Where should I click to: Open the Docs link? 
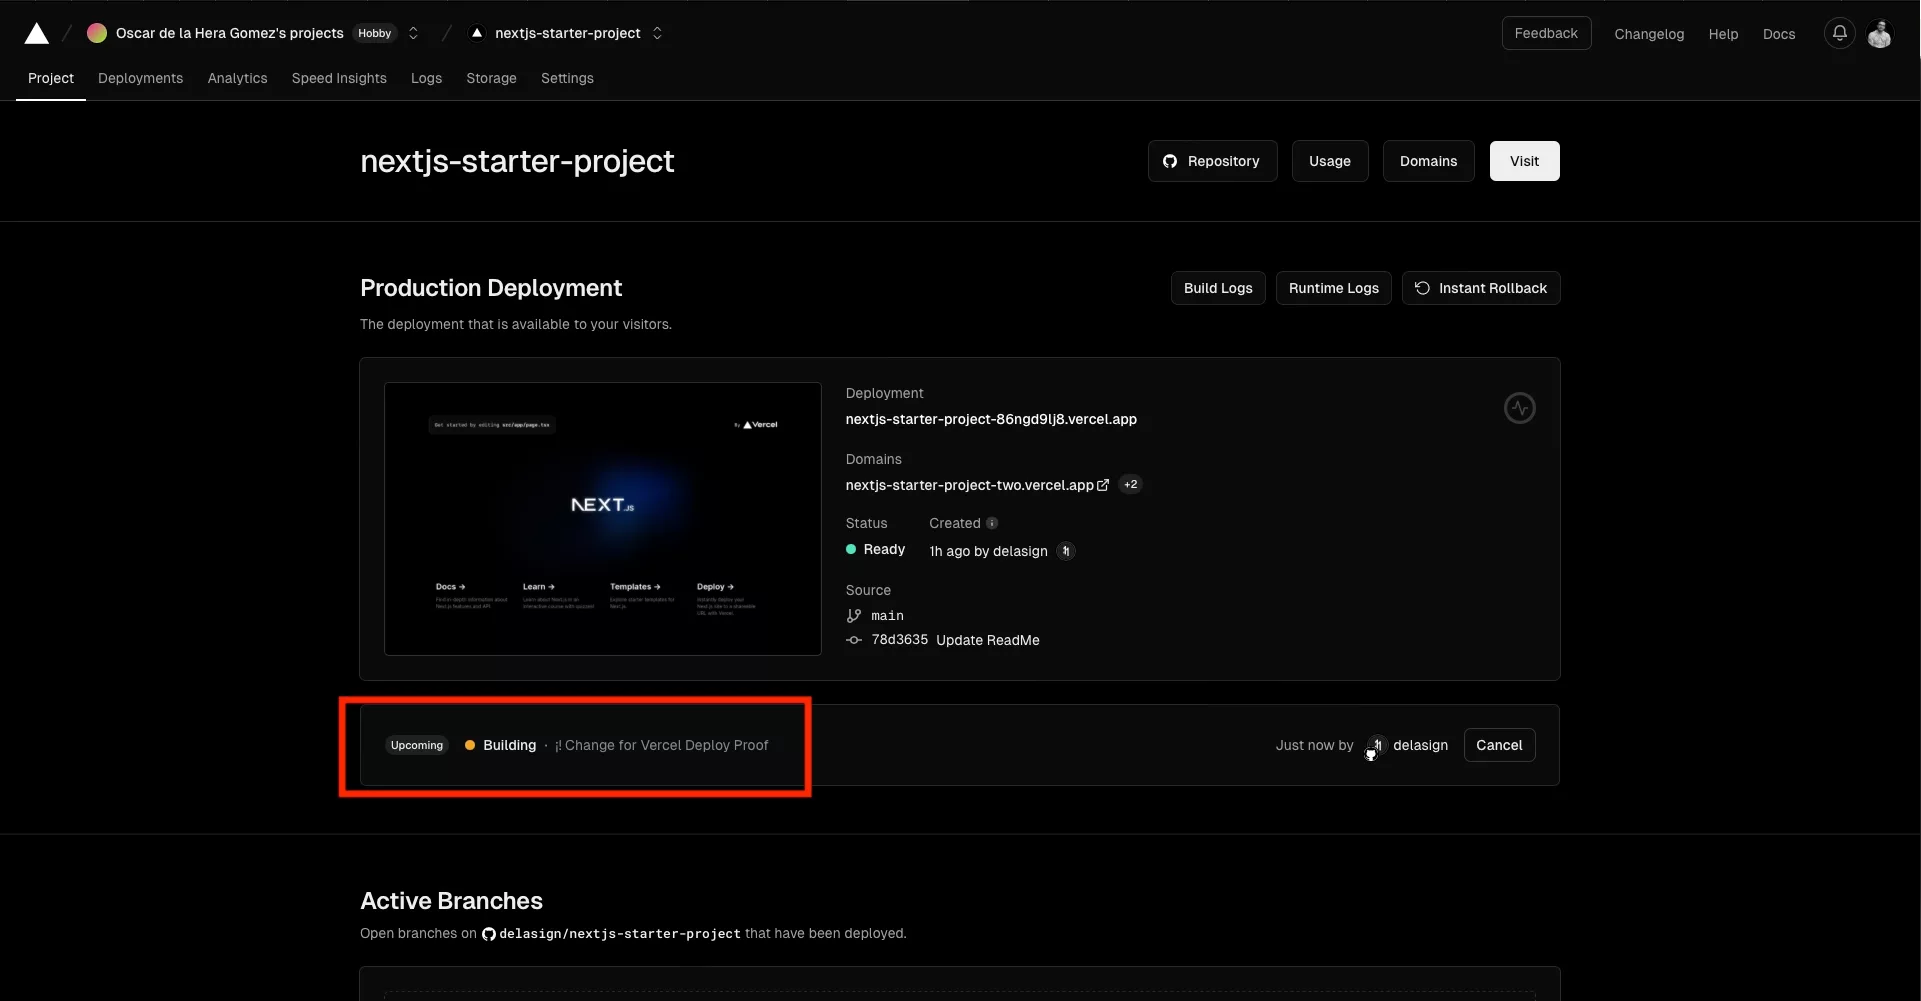click(1779, 34)
